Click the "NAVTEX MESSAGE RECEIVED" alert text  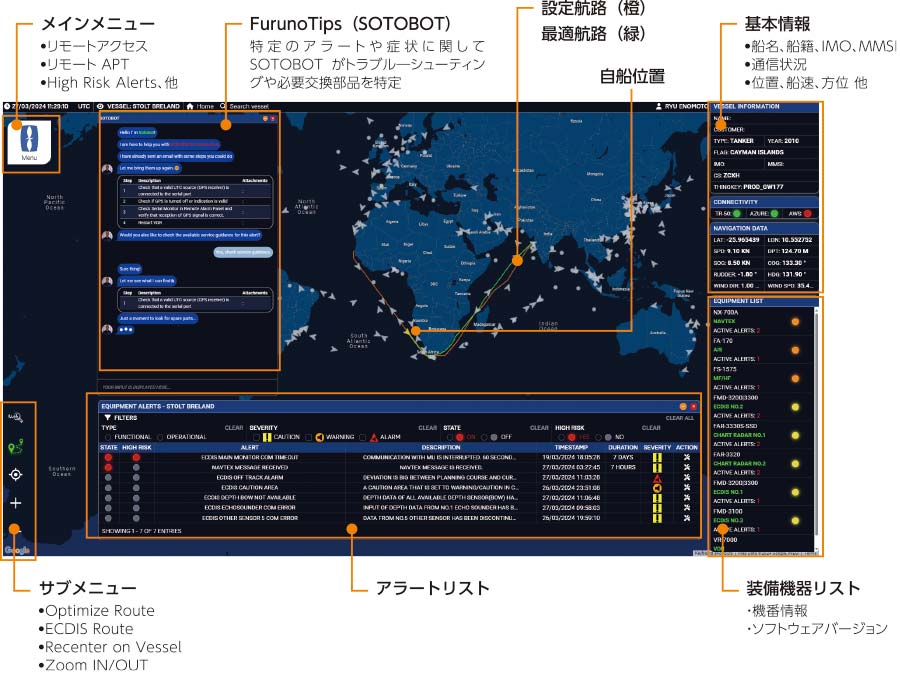(x=250, y=468)
